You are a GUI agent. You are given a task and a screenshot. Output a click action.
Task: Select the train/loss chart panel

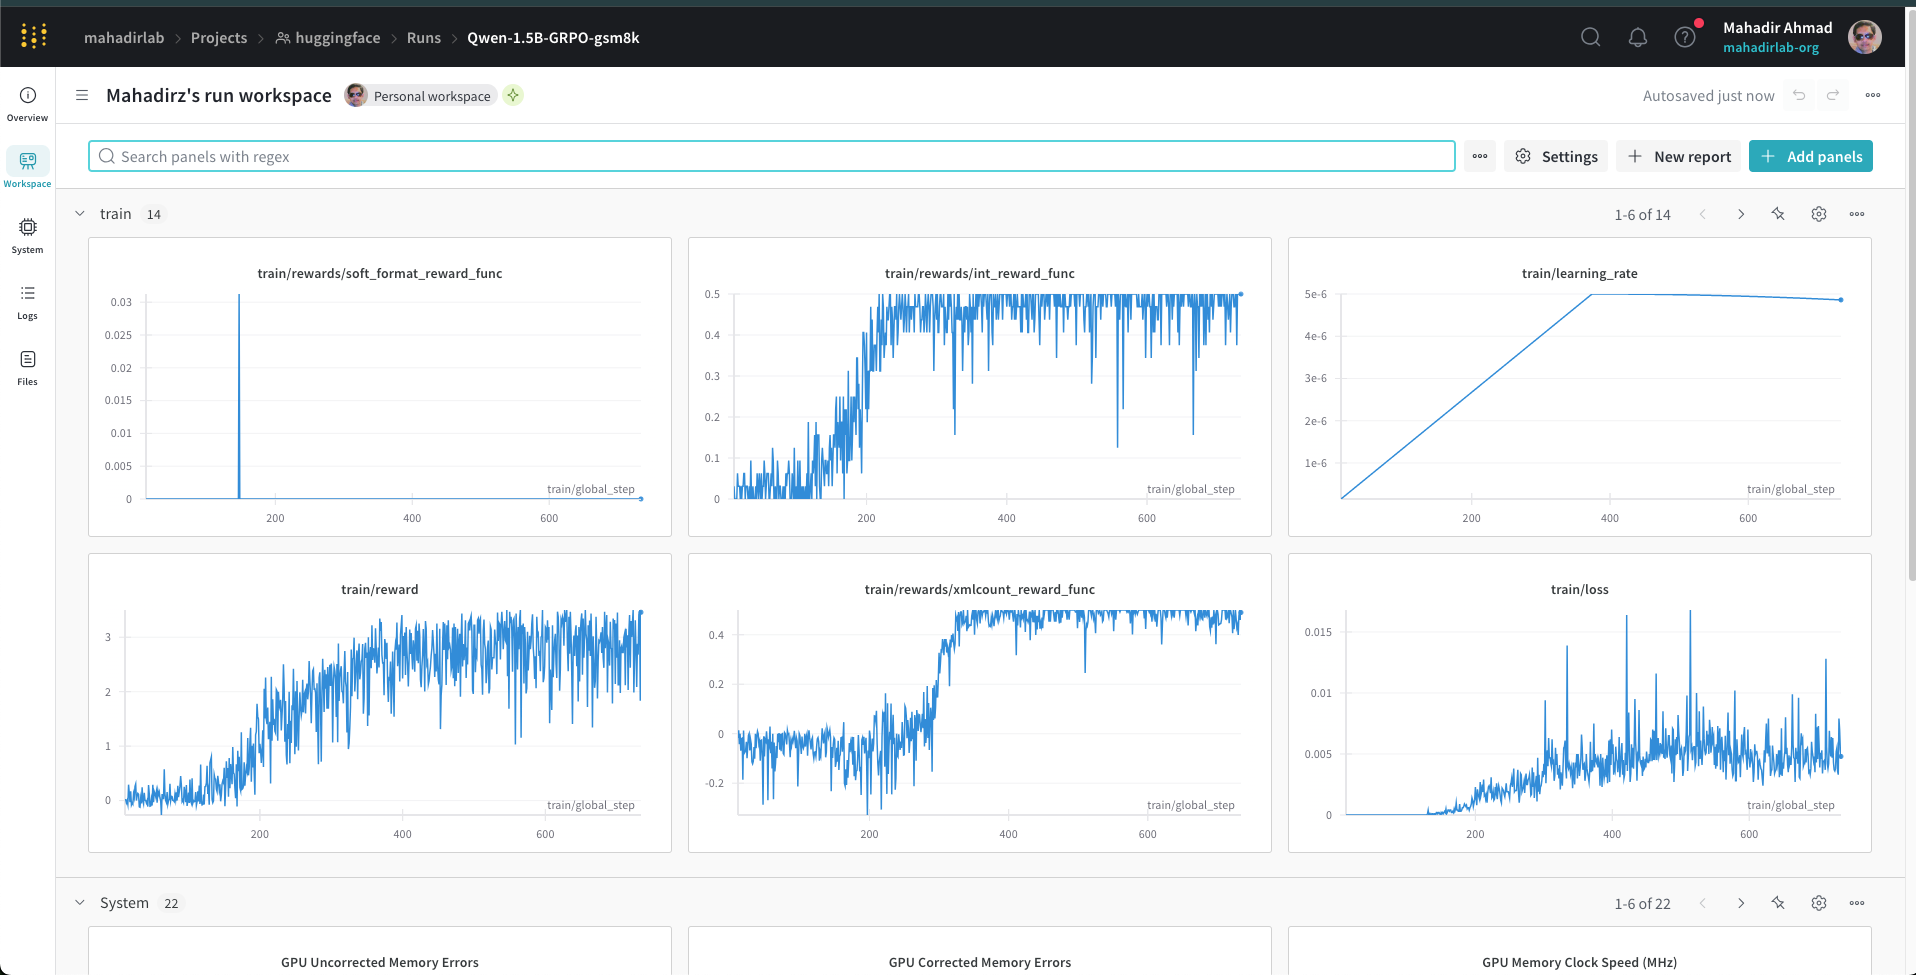point(1580,703)
